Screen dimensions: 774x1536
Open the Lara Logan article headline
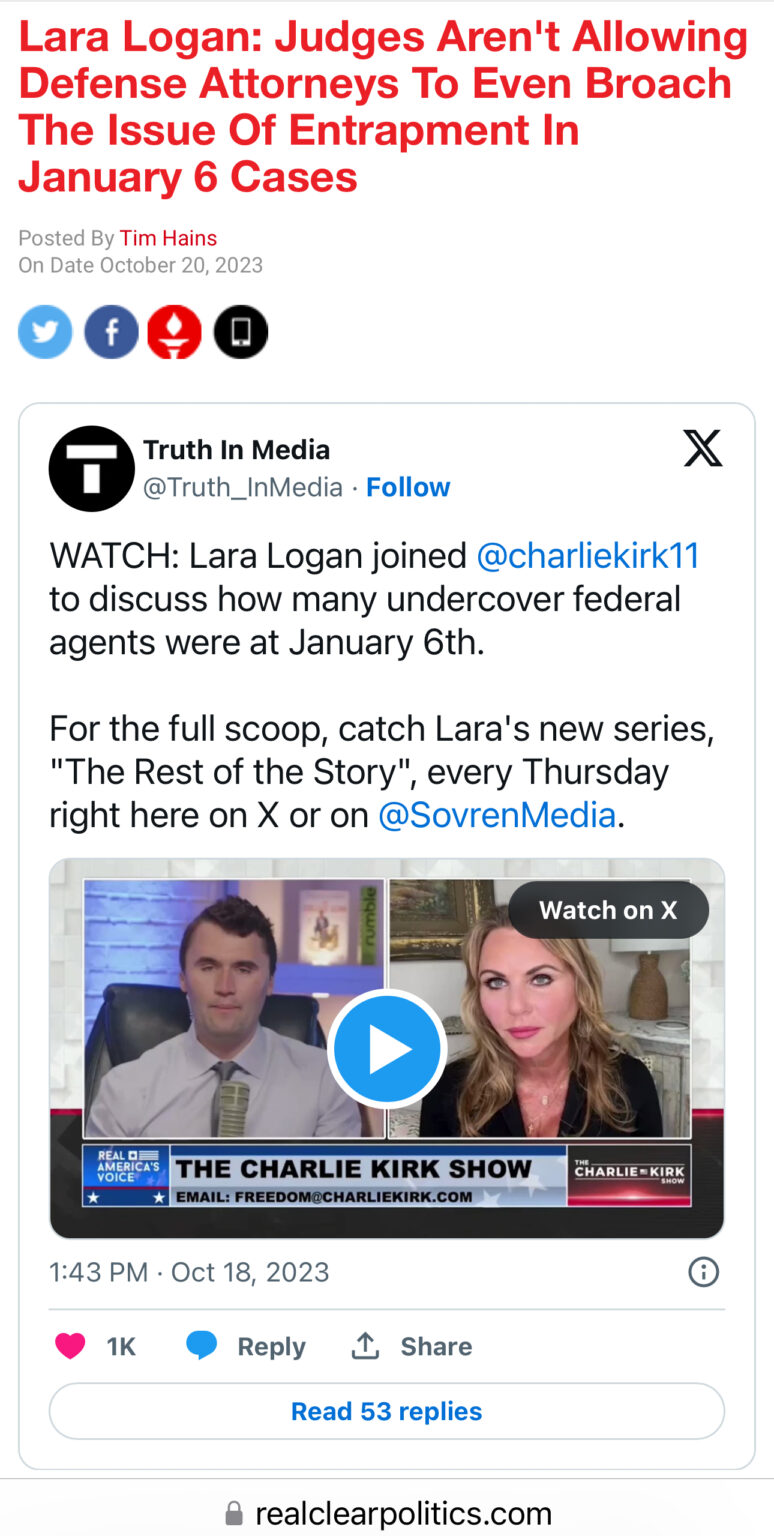(x=383, y=107)
